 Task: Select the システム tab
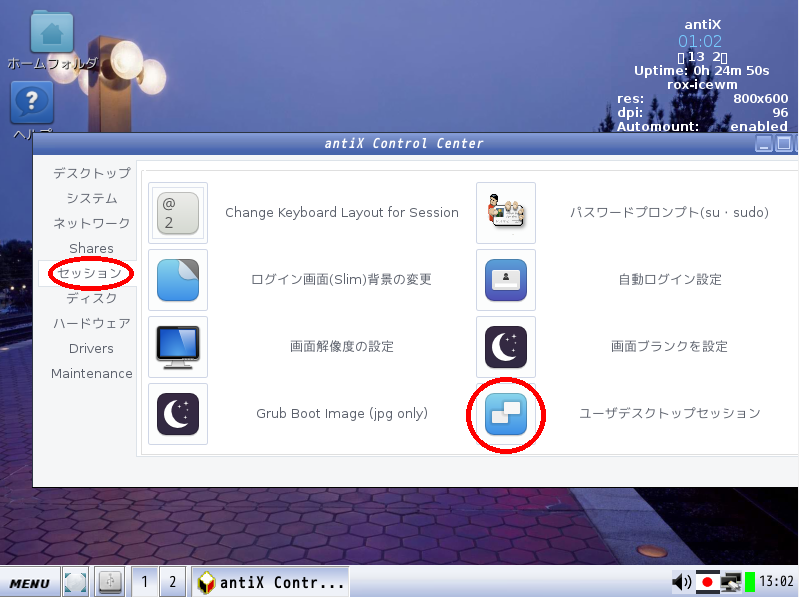pos(92,198)
